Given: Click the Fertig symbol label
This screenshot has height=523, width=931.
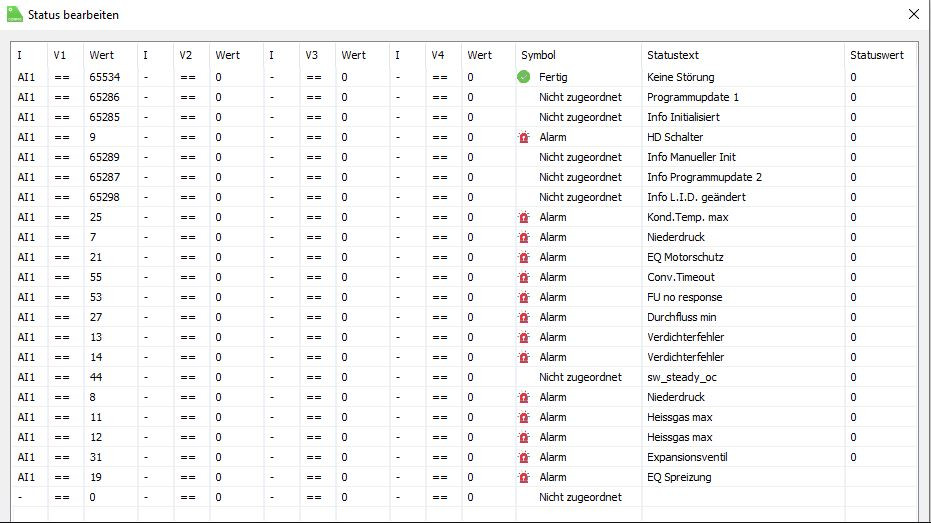Looking at the screenshot, I should point(553,77).
